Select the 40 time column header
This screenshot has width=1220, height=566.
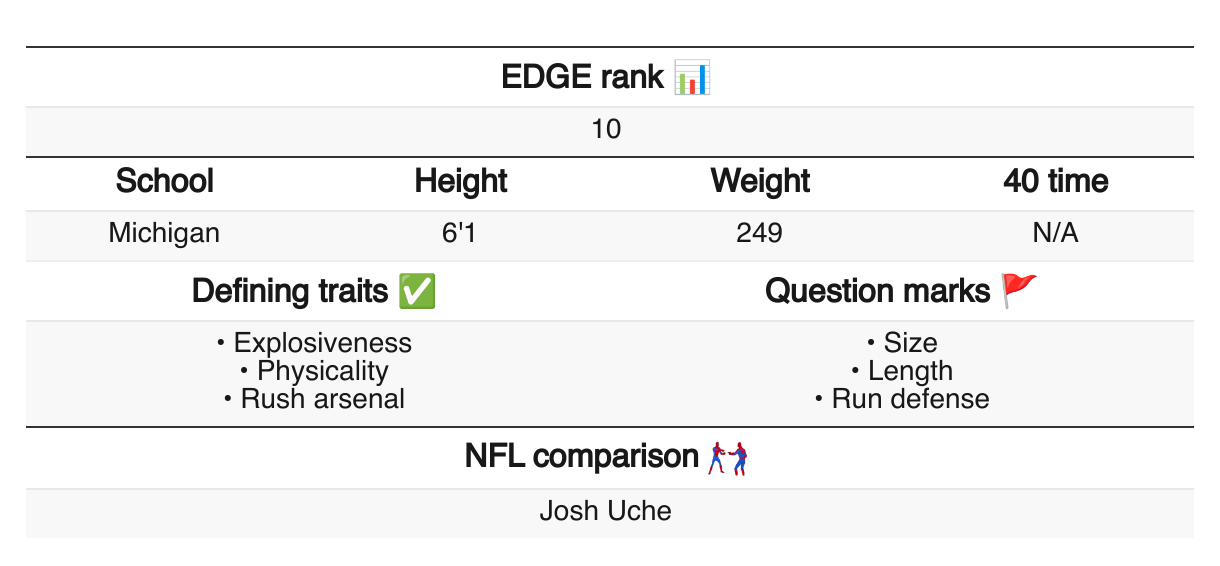click(1056, 181)
